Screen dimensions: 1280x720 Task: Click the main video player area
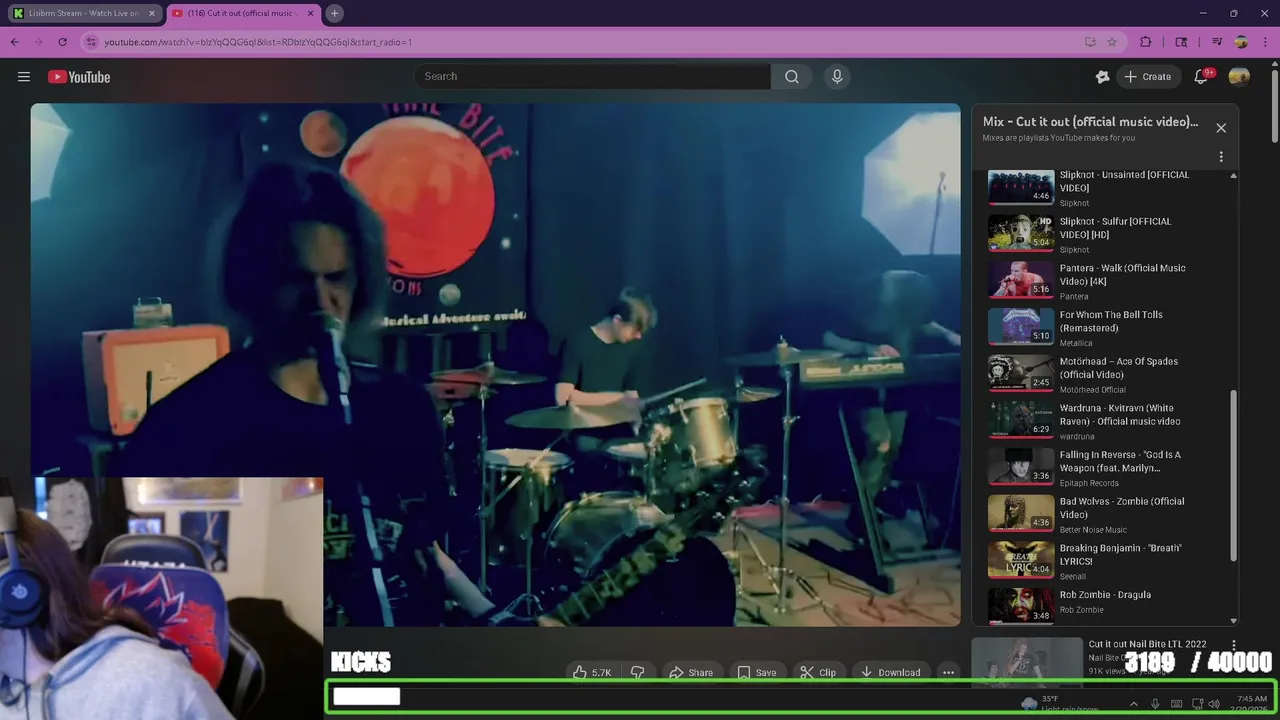pyautogui.click(x=495, y=365)
